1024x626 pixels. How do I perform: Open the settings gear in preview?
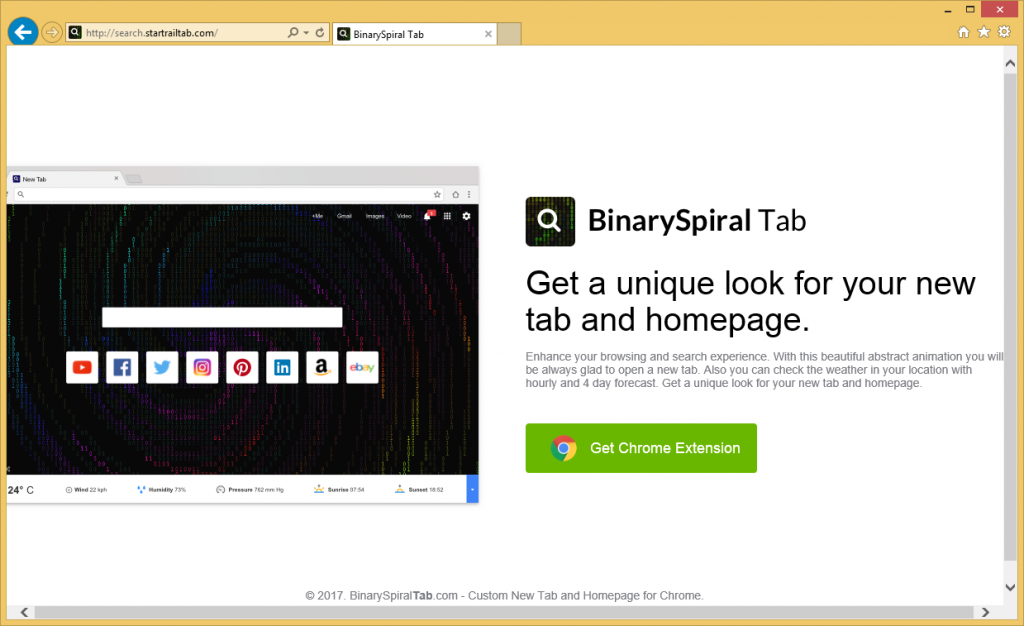[x=466, y=216]
